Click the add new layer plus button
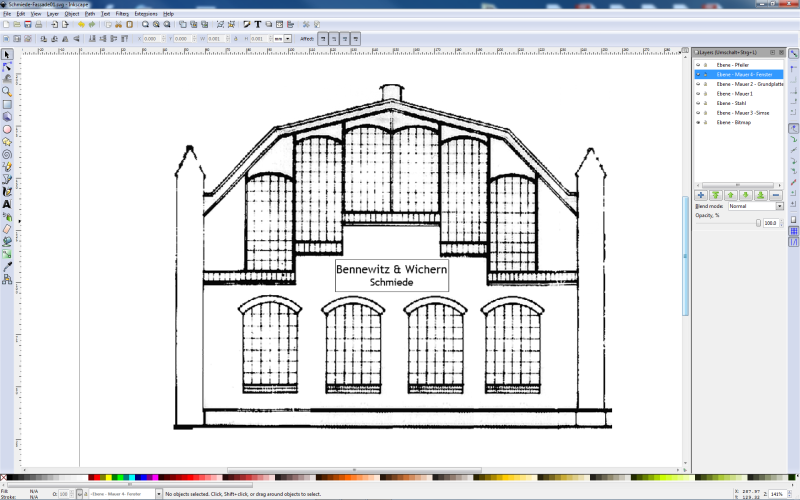This screenshot has height=500, width=800. (701, 195)
